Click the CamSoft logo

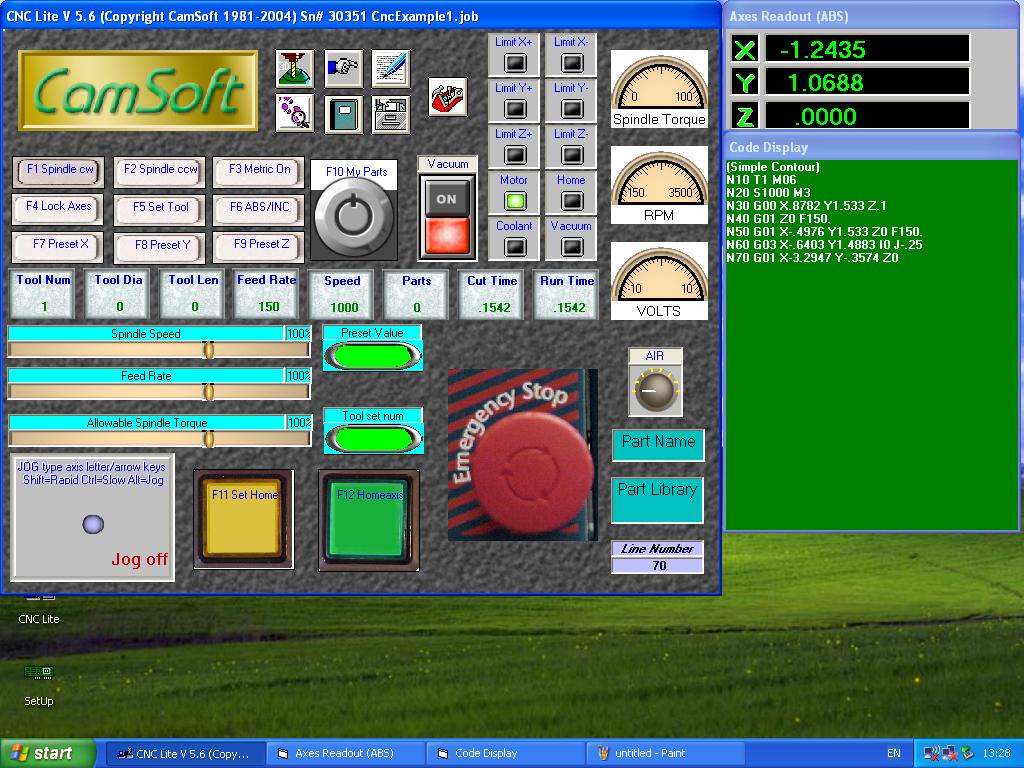[x=138, y=91]
